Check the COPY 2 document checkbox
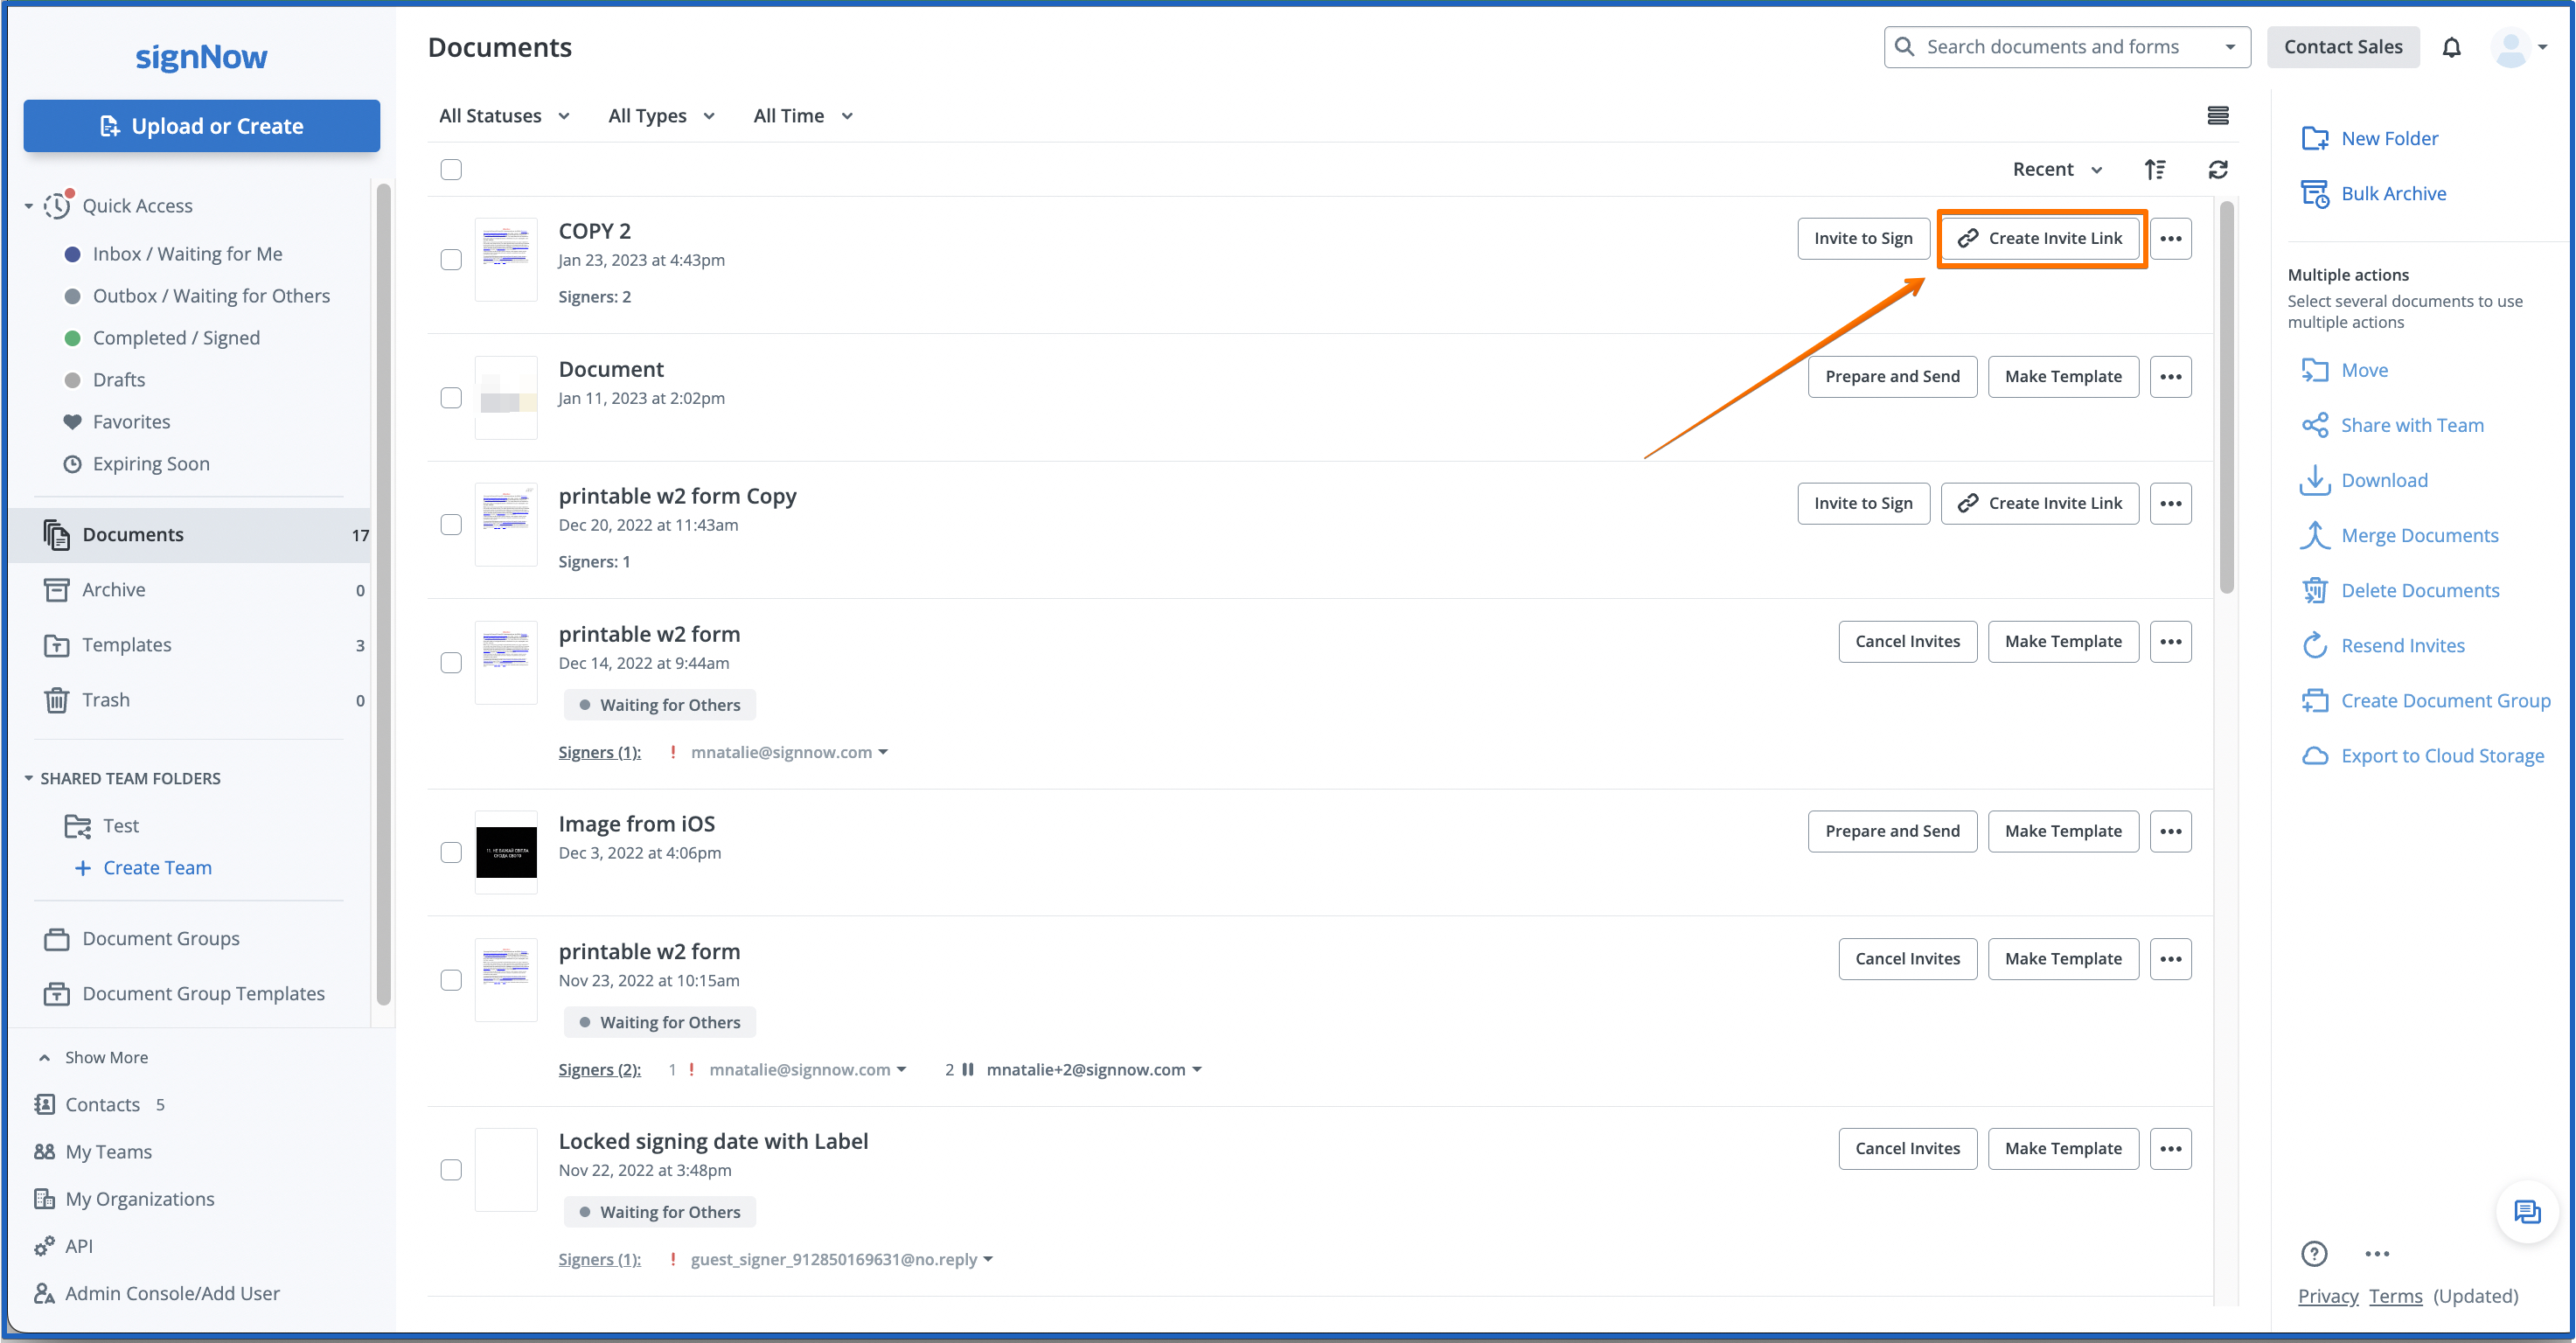This screenshot has height=1343, width=2576. pyautogui.click(x=451, y=259)
